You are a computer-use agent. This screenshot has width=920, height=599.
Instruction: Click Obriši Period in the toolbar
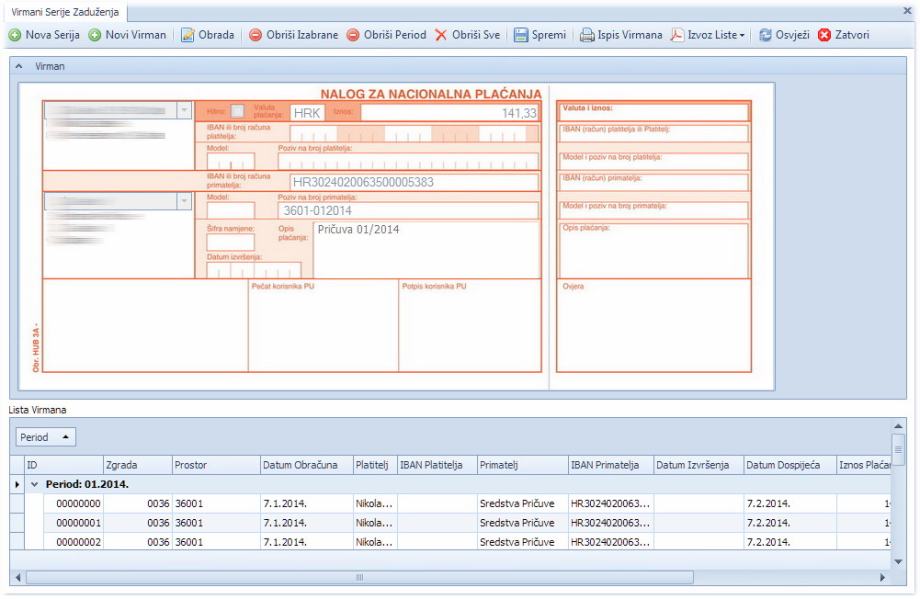click(x=386, y=35)
